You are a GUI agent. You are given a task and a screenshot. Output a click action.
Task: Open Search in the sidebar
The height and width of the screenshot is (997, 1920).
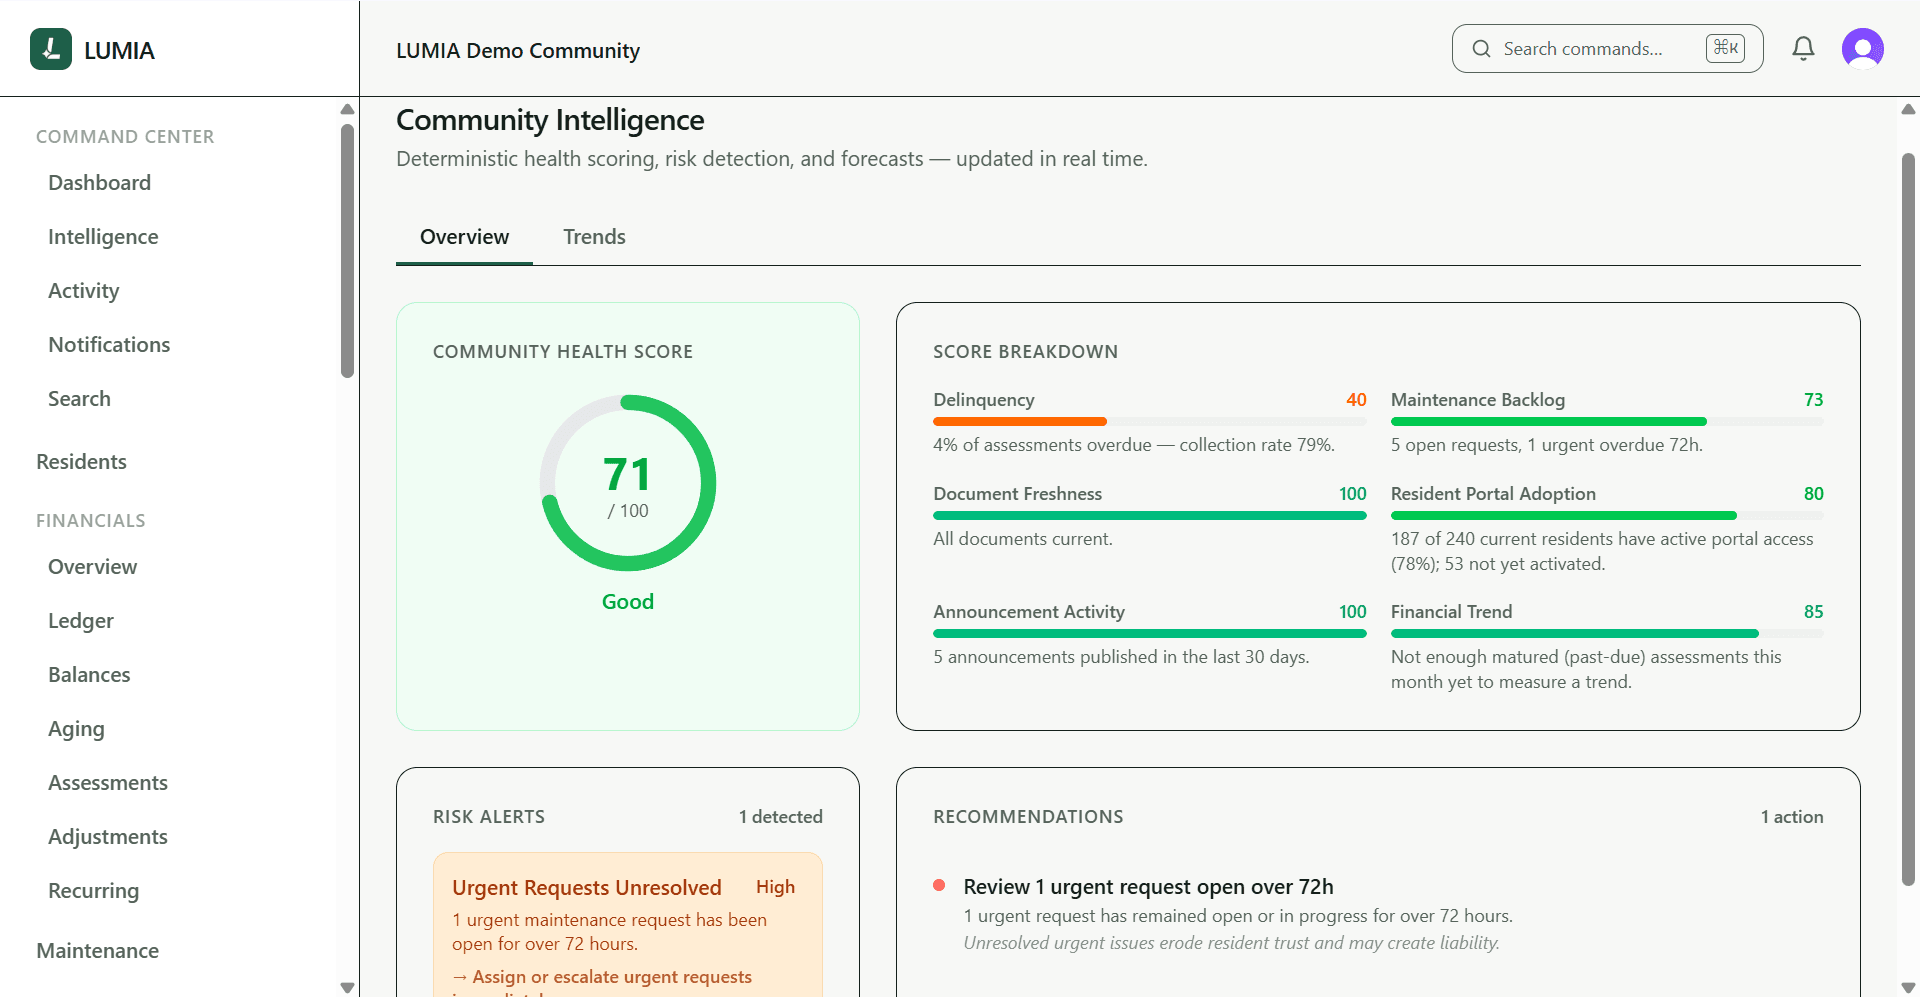click(79, 399)
